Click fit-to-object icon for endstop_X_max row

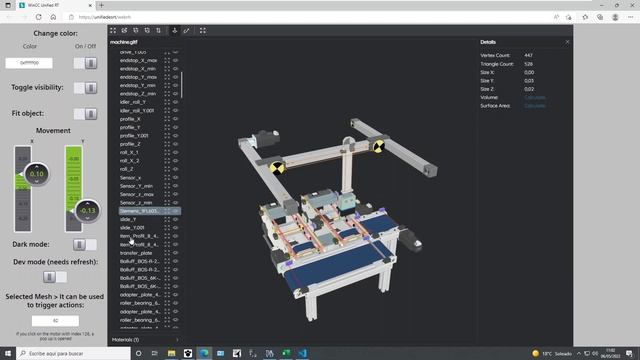coord(167,60)
